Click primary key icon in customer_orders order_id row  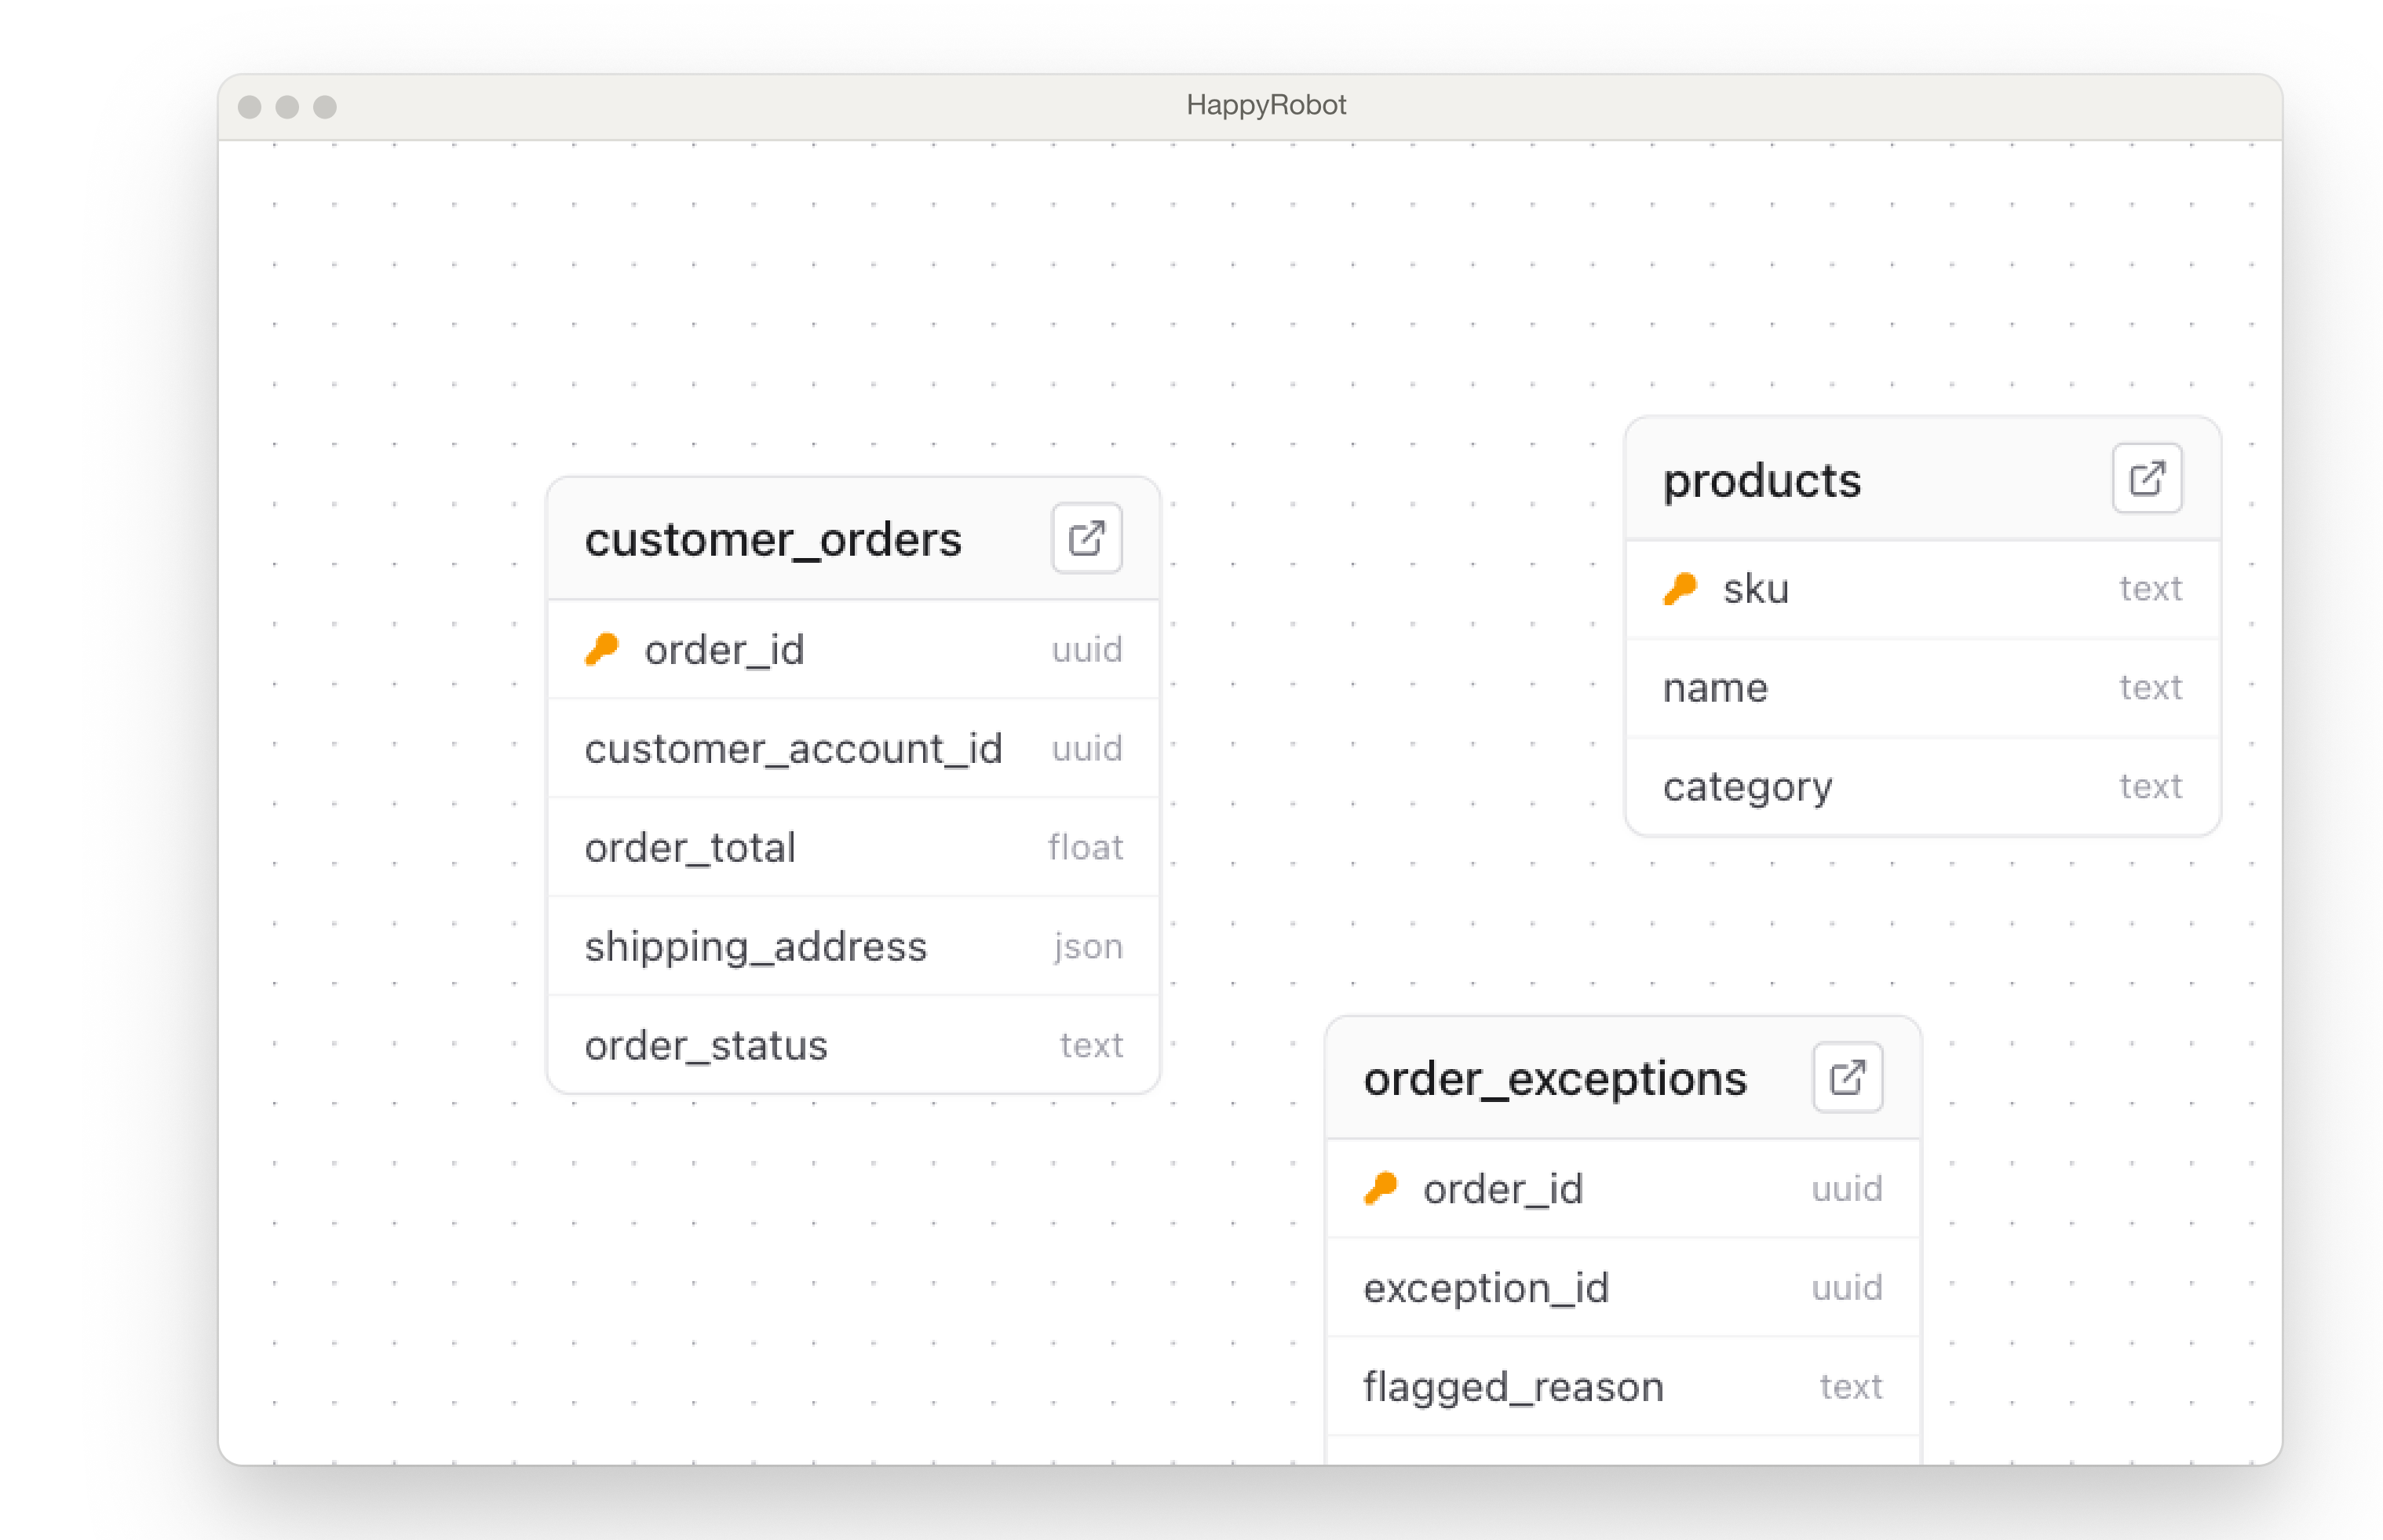click(602, 650)
